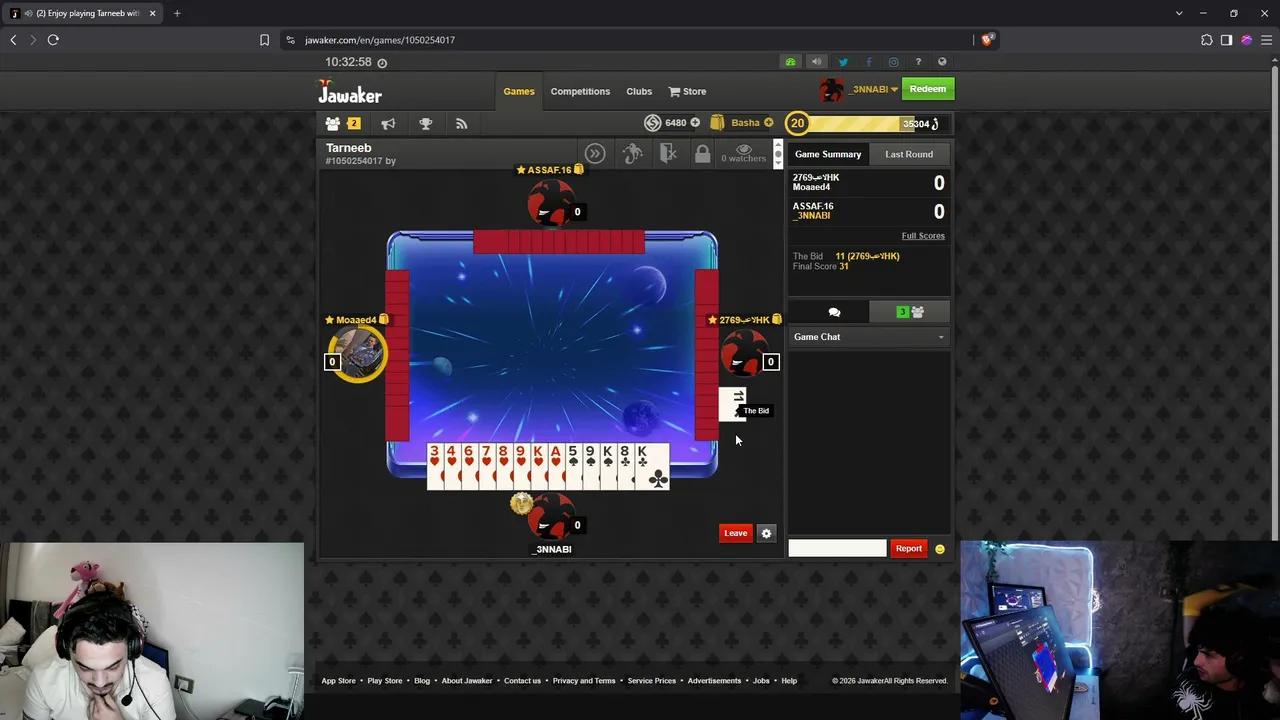Play the King of clubs card
This screenshot has height=720, width=1280.
click(653, 465)
